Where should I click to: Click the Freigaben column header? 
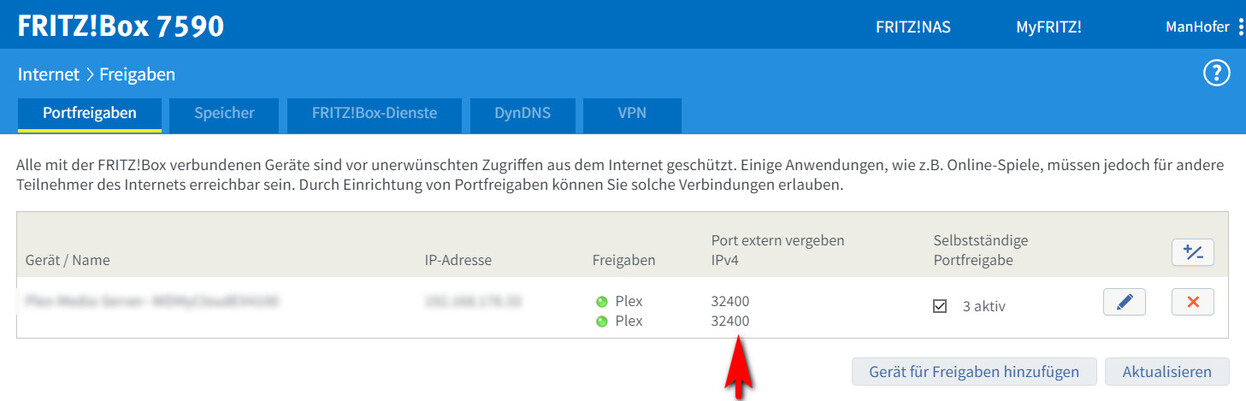(624, 260)
